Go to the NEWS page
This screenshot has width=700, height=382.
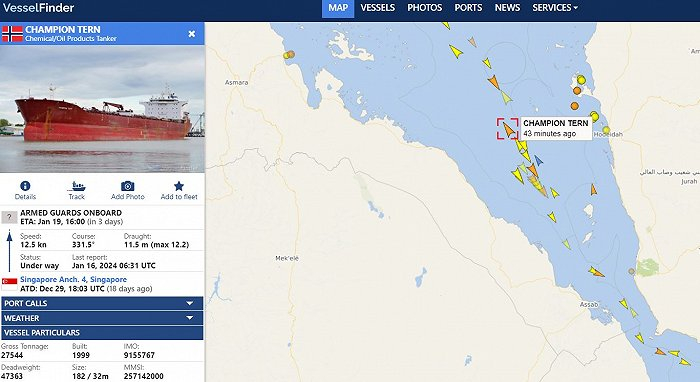(507, 8)
